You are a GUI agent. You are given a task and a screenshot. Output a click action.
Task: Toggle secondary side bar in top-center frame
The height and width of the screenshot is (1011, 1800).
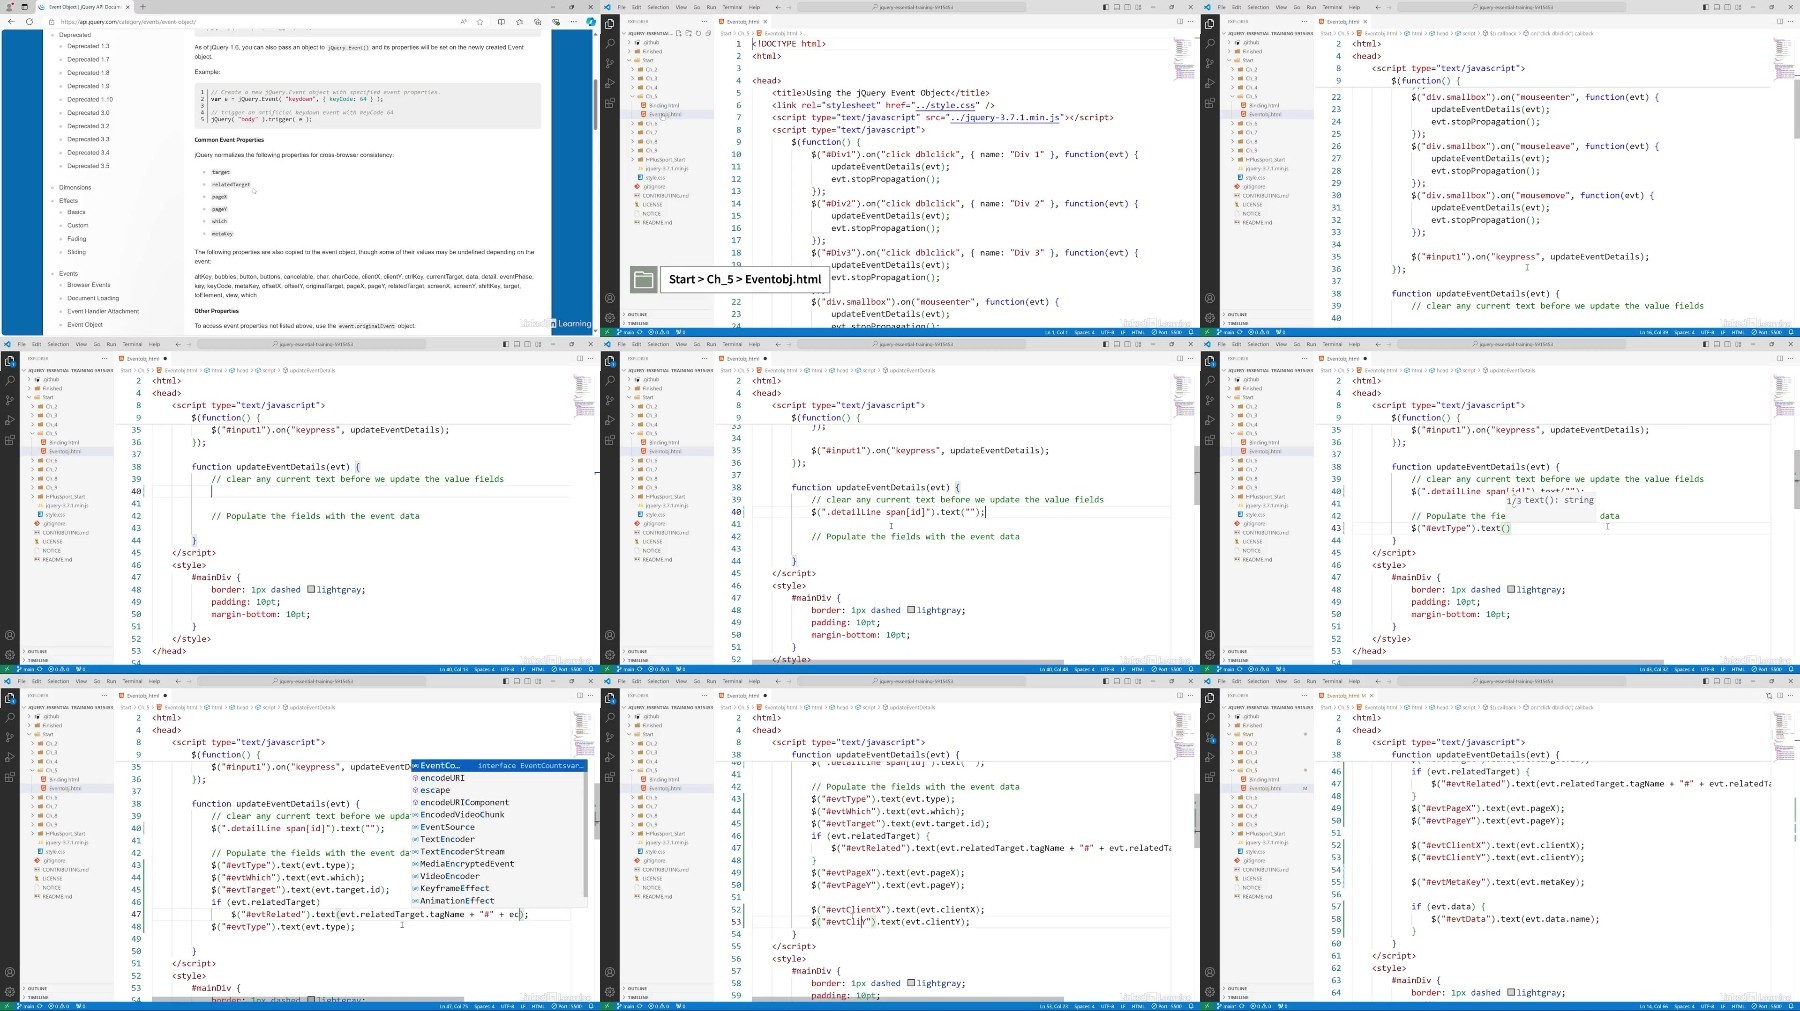[x=1127, y=7]
